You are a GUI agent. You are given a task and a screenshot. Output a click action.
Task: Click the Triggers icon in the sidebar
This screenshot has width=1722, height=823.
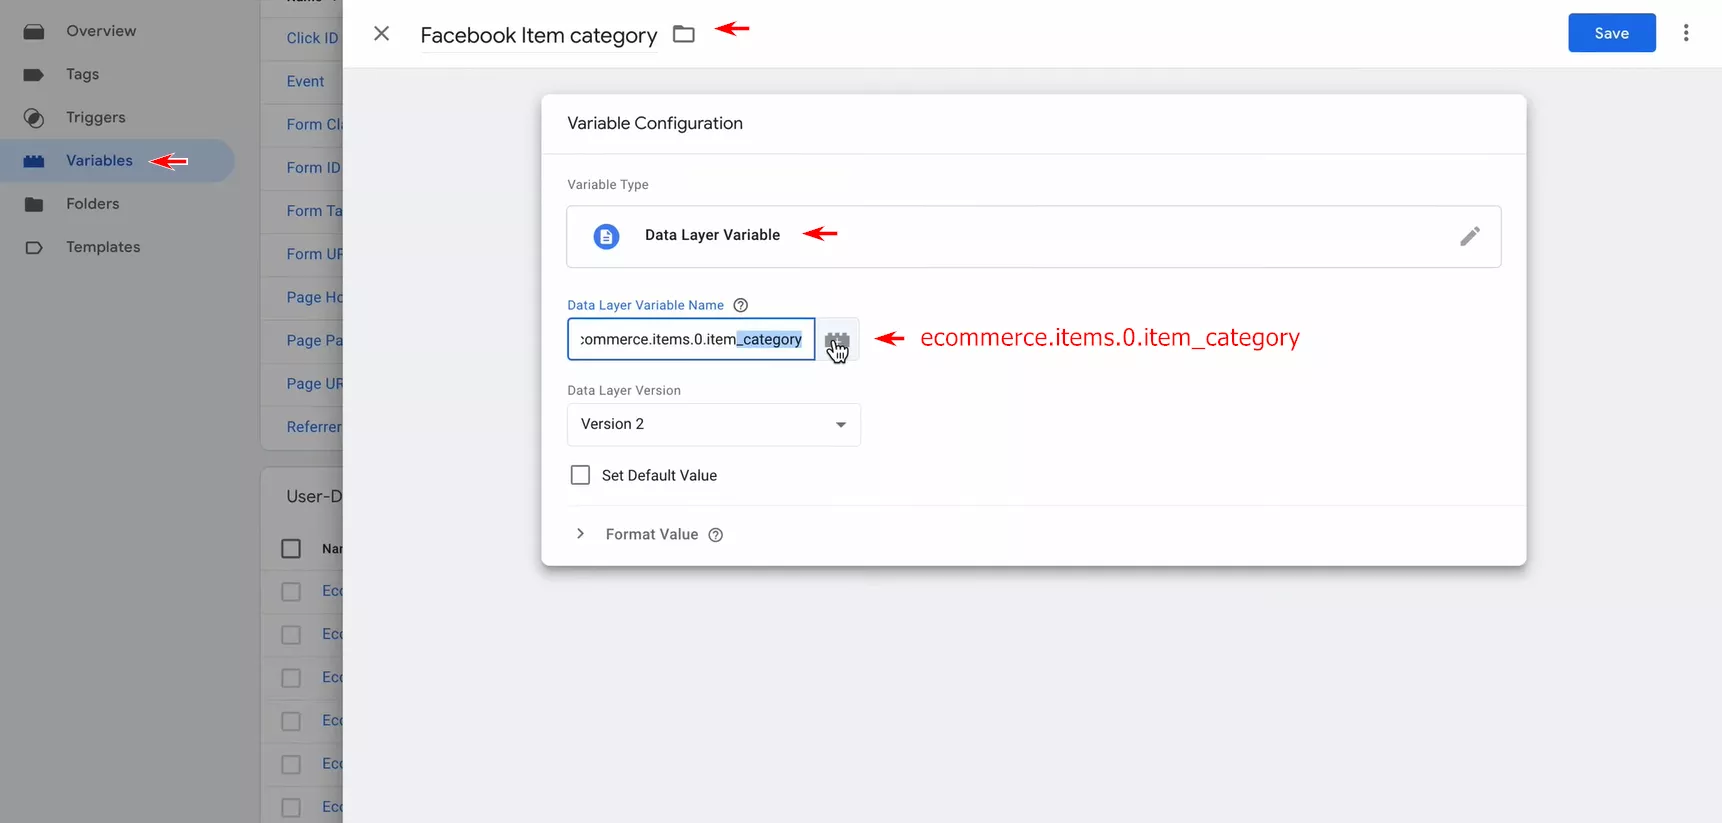click(34, 118)
